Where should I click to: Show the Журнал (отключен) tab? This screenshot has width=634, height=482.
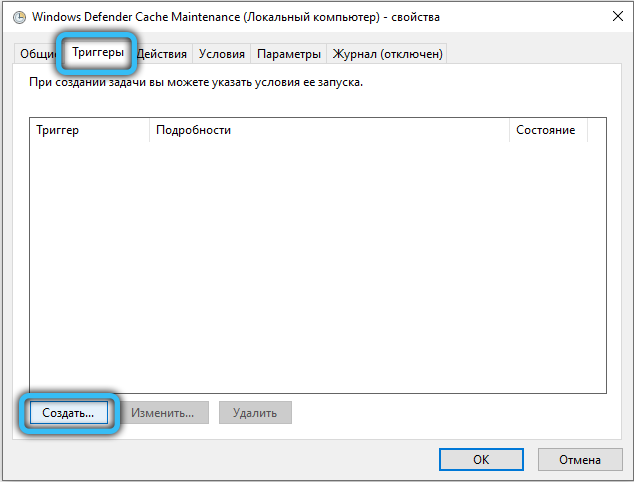click(x=387, y=54)
